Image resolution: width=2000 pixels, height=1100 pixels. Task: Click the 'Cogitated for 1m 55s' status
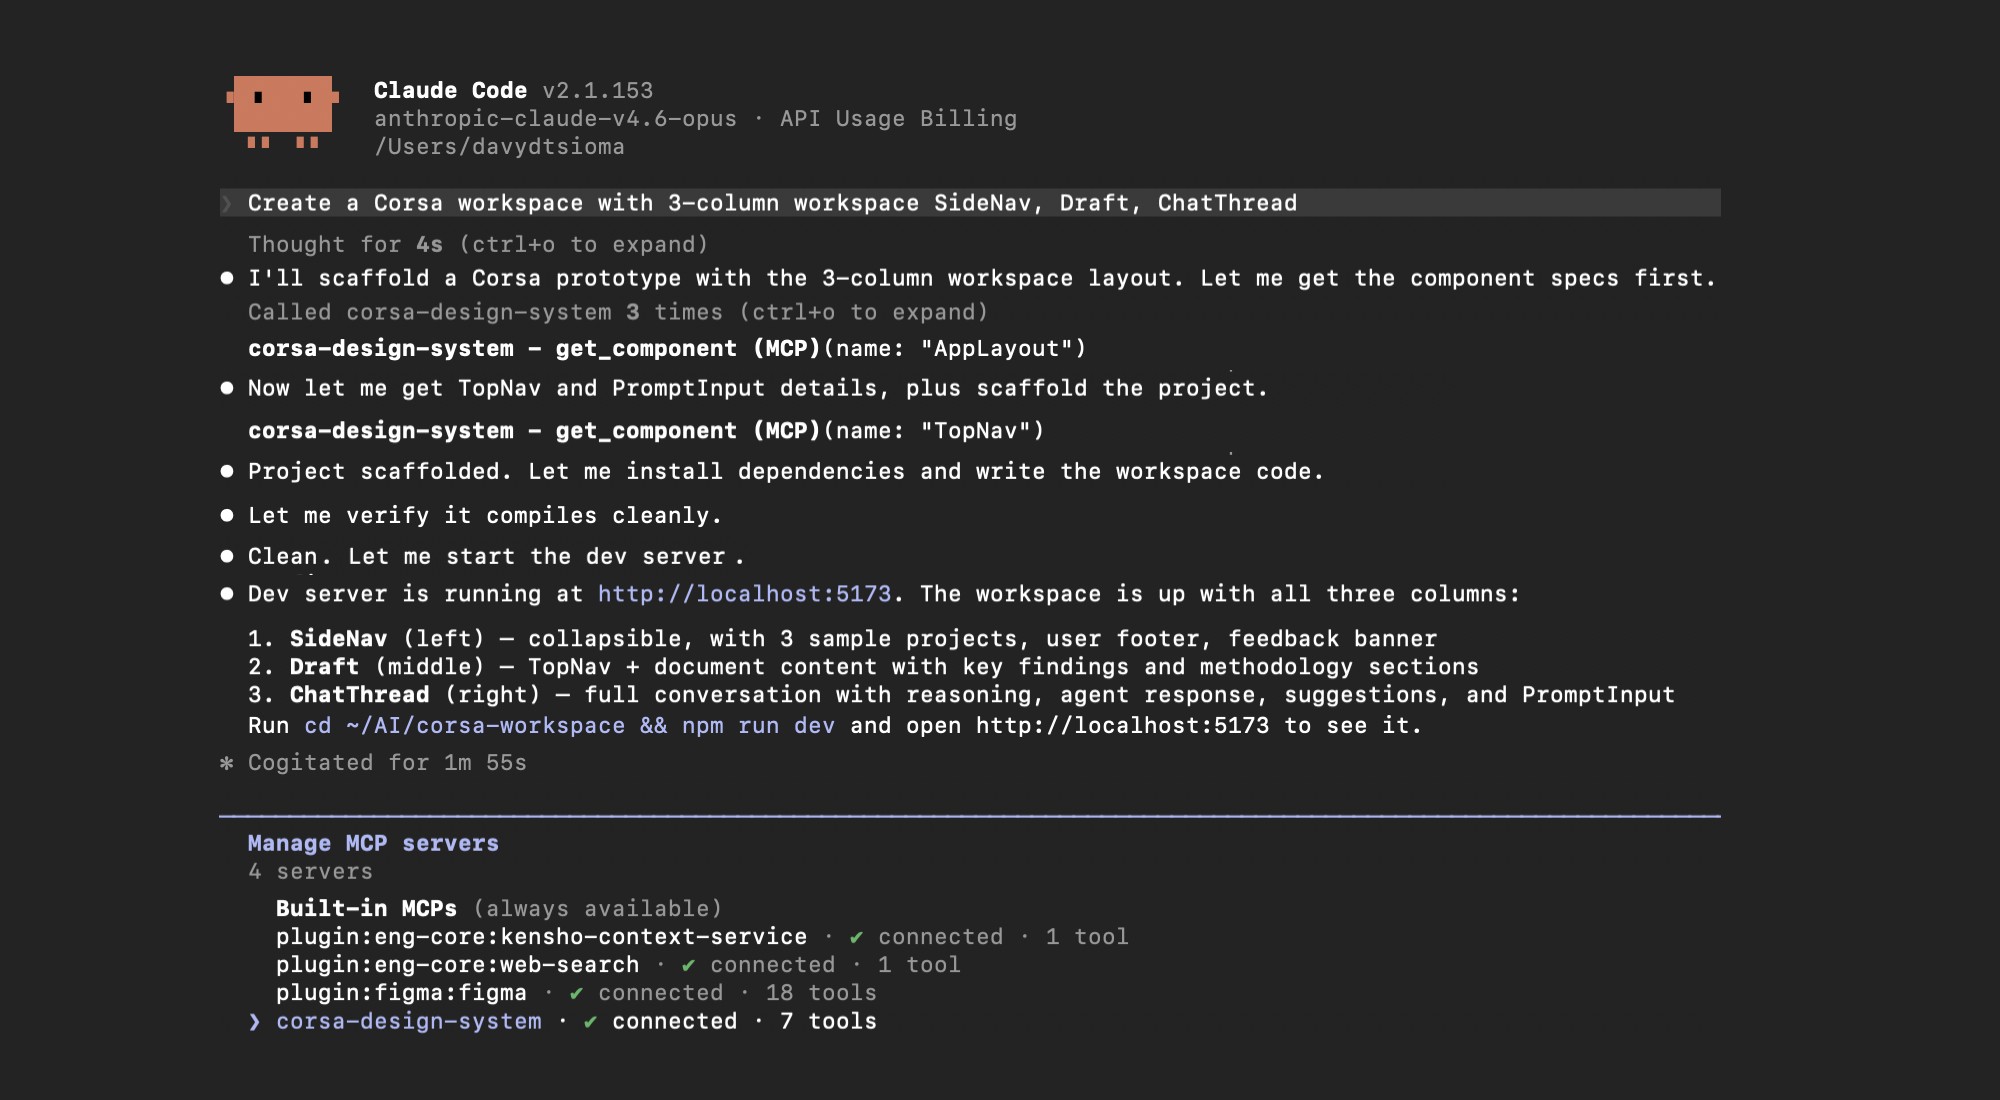point(387,763)
